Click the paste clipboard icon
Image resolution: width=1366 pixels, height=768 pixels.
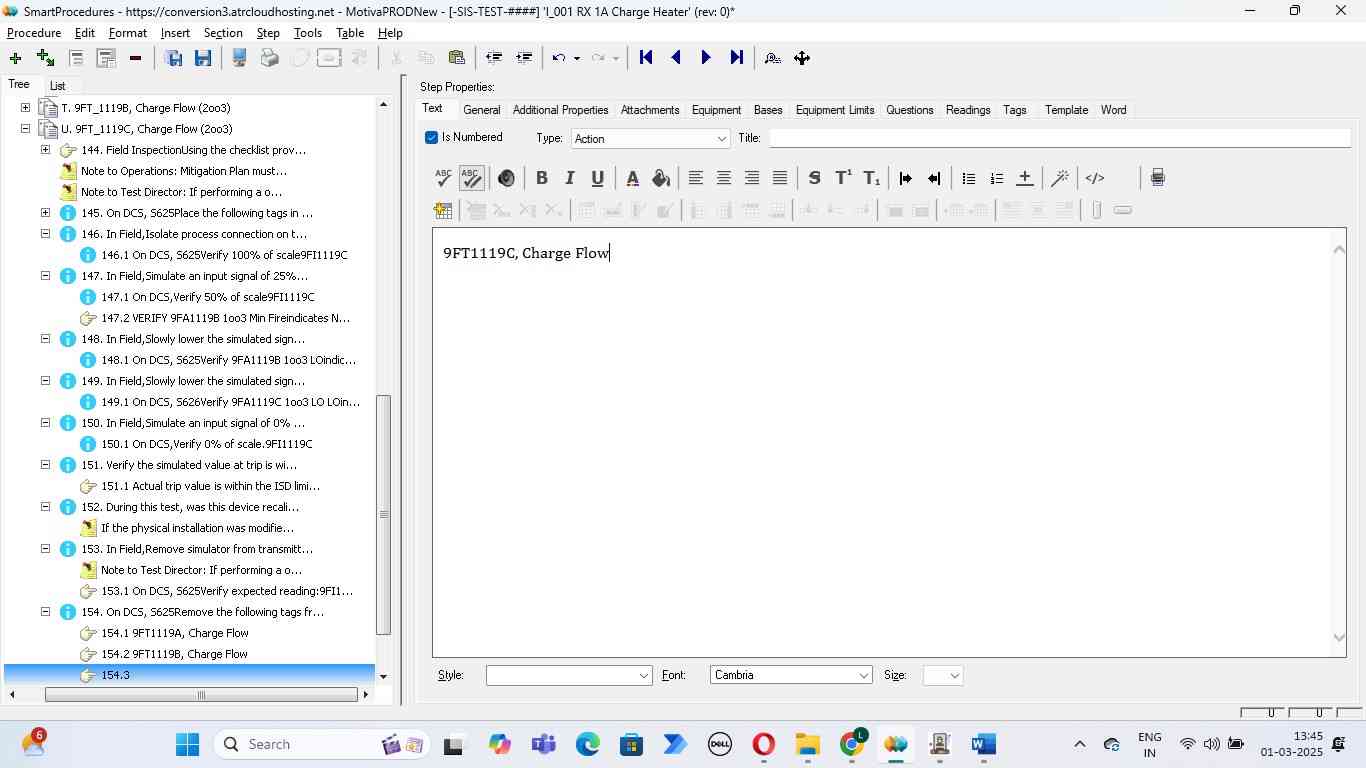coord(456,58)
